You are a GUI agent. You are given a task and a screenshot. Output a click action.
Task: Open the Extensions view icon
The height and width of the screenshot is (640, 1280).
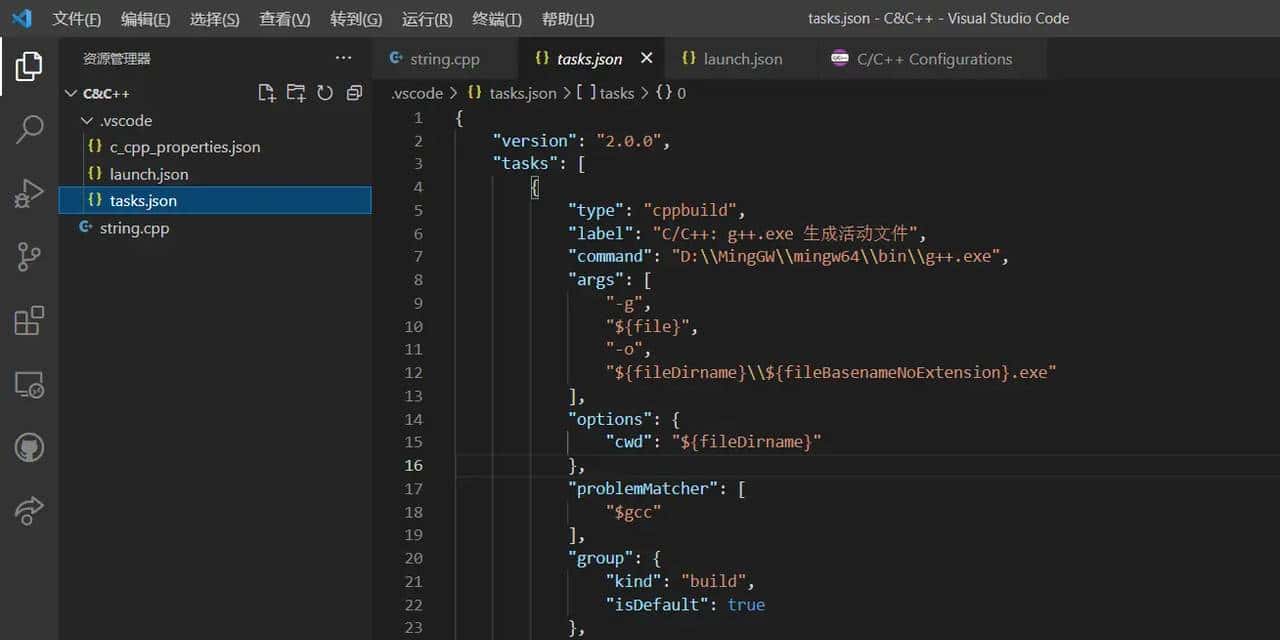pyautogui.click(x=27, y=320)
